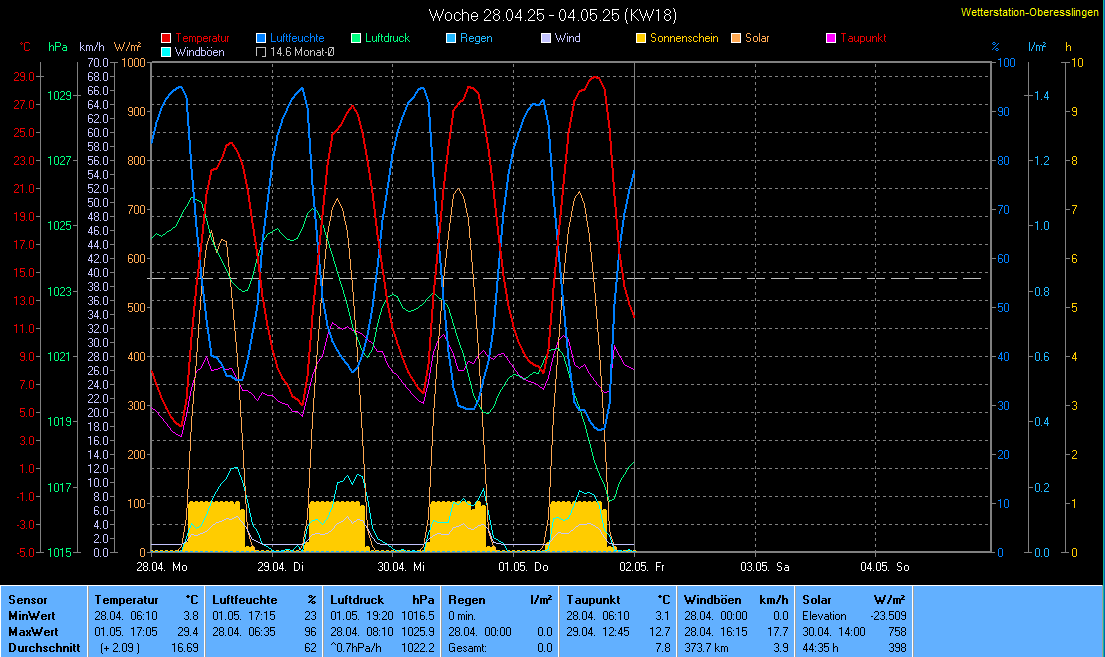The image size is (1105, 657).
Task: Click the 'Regen' table column header
Action: pyautogui.click(x=467, y=600)
